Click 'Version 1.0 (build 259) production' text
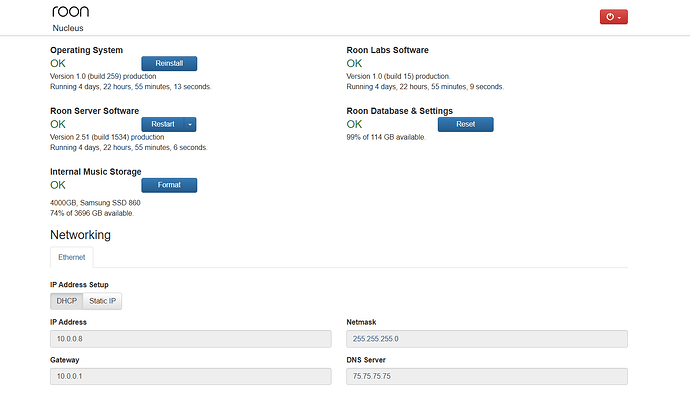The width and height of the screenshot is (690, 403). click(103, 76)
